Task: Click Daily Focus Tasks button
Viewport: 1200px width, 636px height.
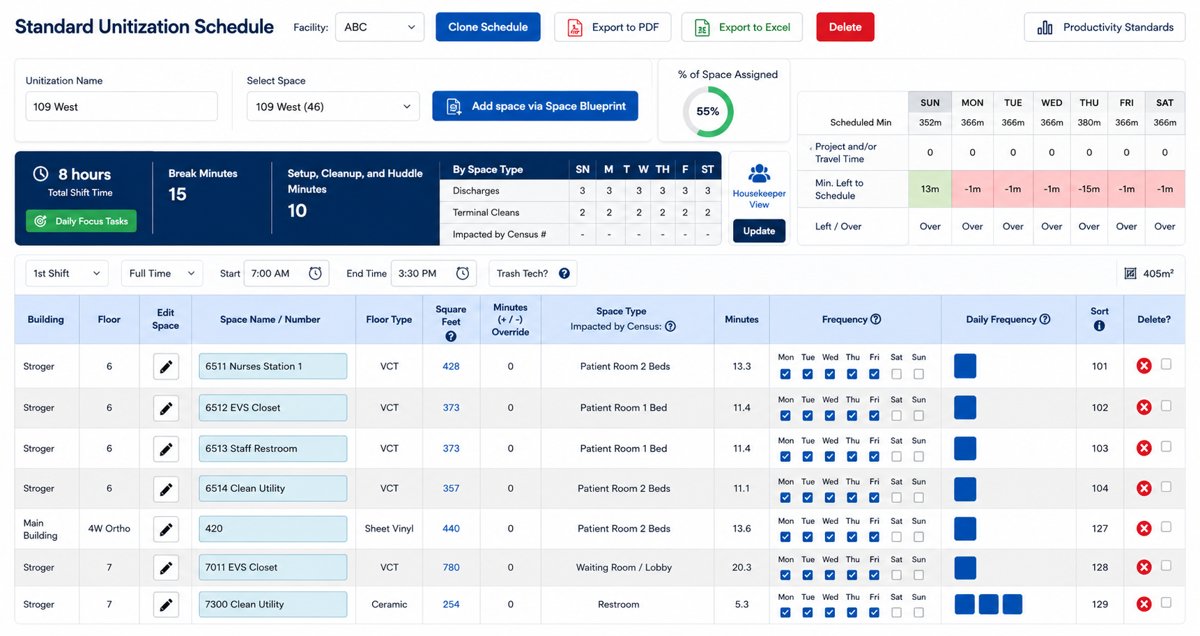Action: coord(81,221)
